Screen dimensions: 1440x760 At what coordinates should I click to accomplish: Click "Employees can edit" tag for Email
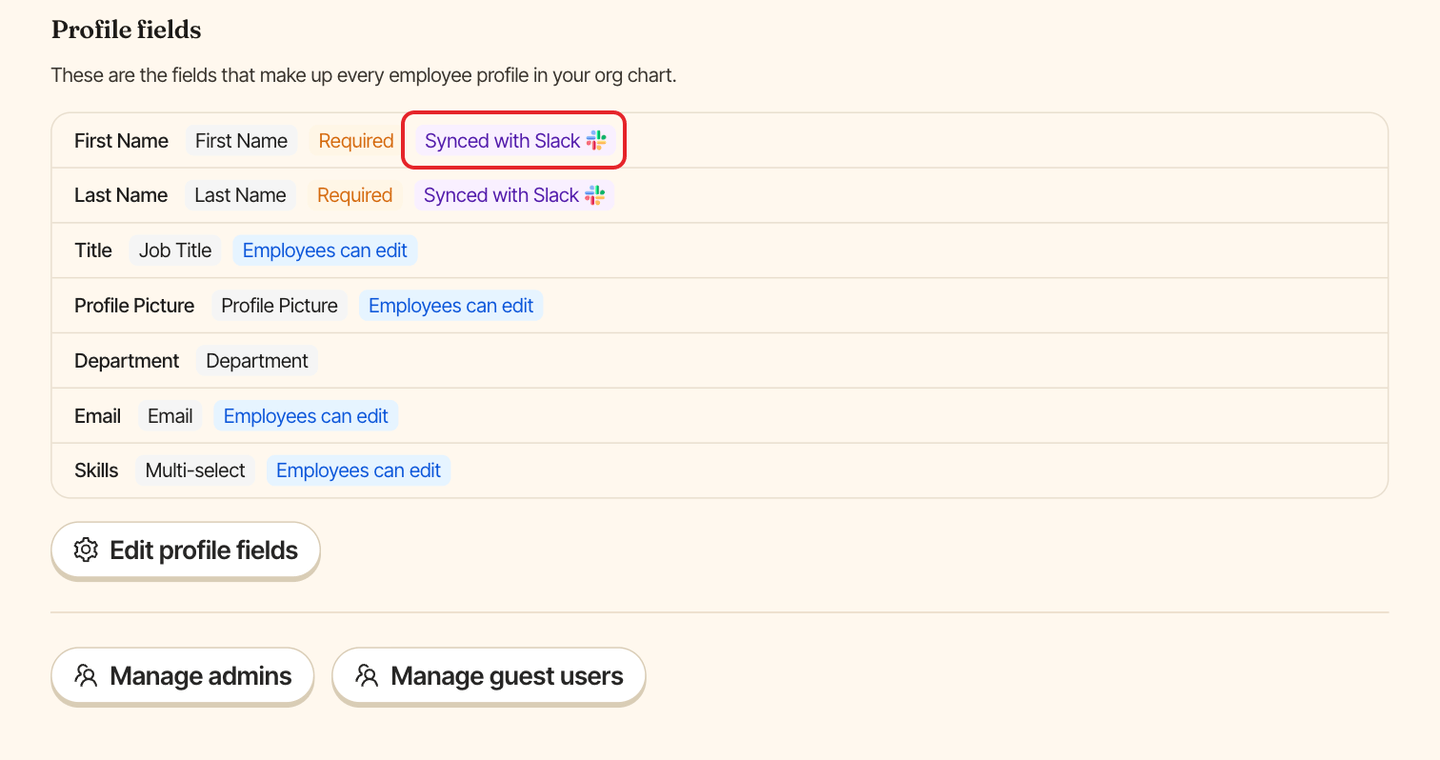click(x=306, y=416)
